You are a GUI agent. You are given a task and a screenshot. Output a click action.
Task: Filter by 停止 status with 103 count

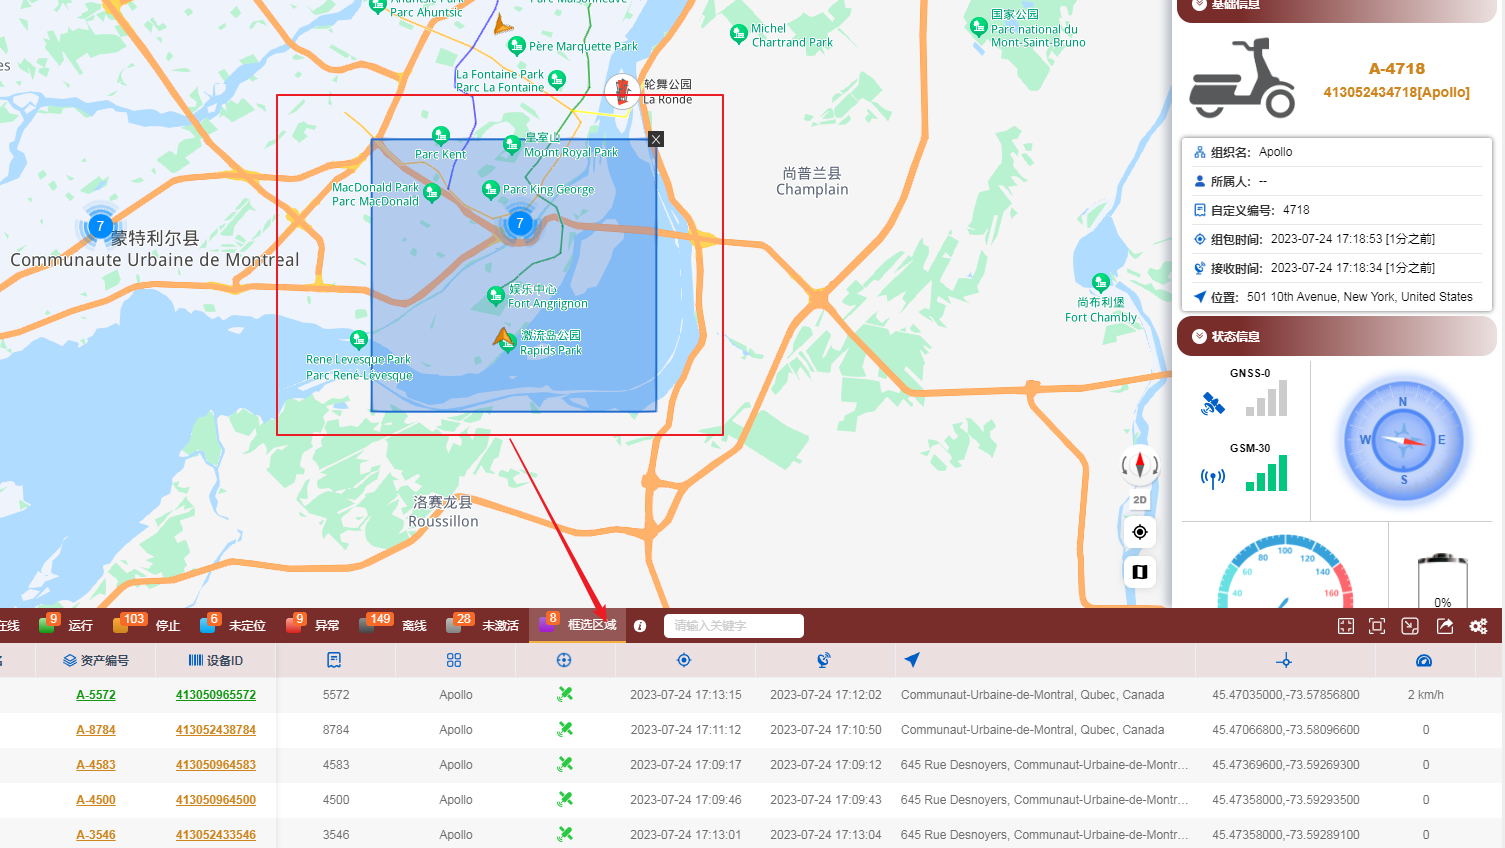tap(167, 626)
